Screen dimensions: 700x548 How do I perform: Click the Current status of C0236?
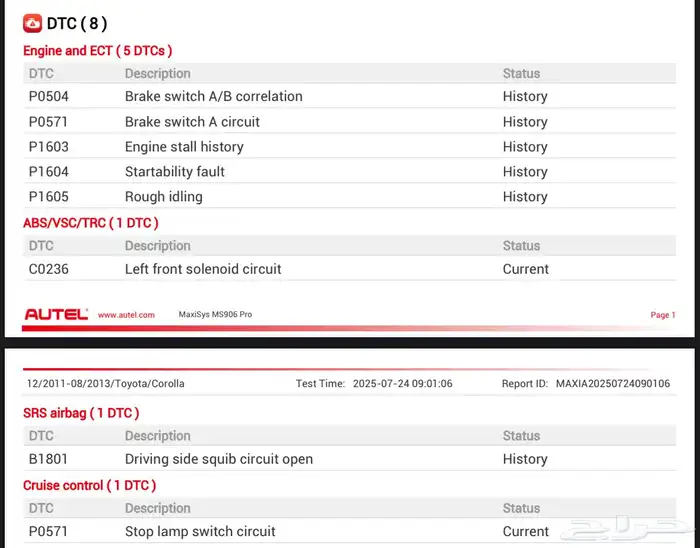[x=525, y=269]
